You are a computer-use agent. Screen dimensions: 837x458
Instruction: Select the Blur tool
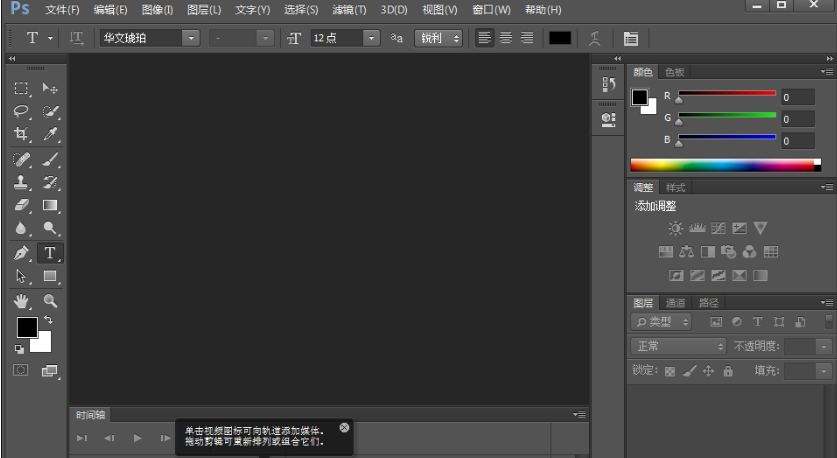click(x=21, y=228)
